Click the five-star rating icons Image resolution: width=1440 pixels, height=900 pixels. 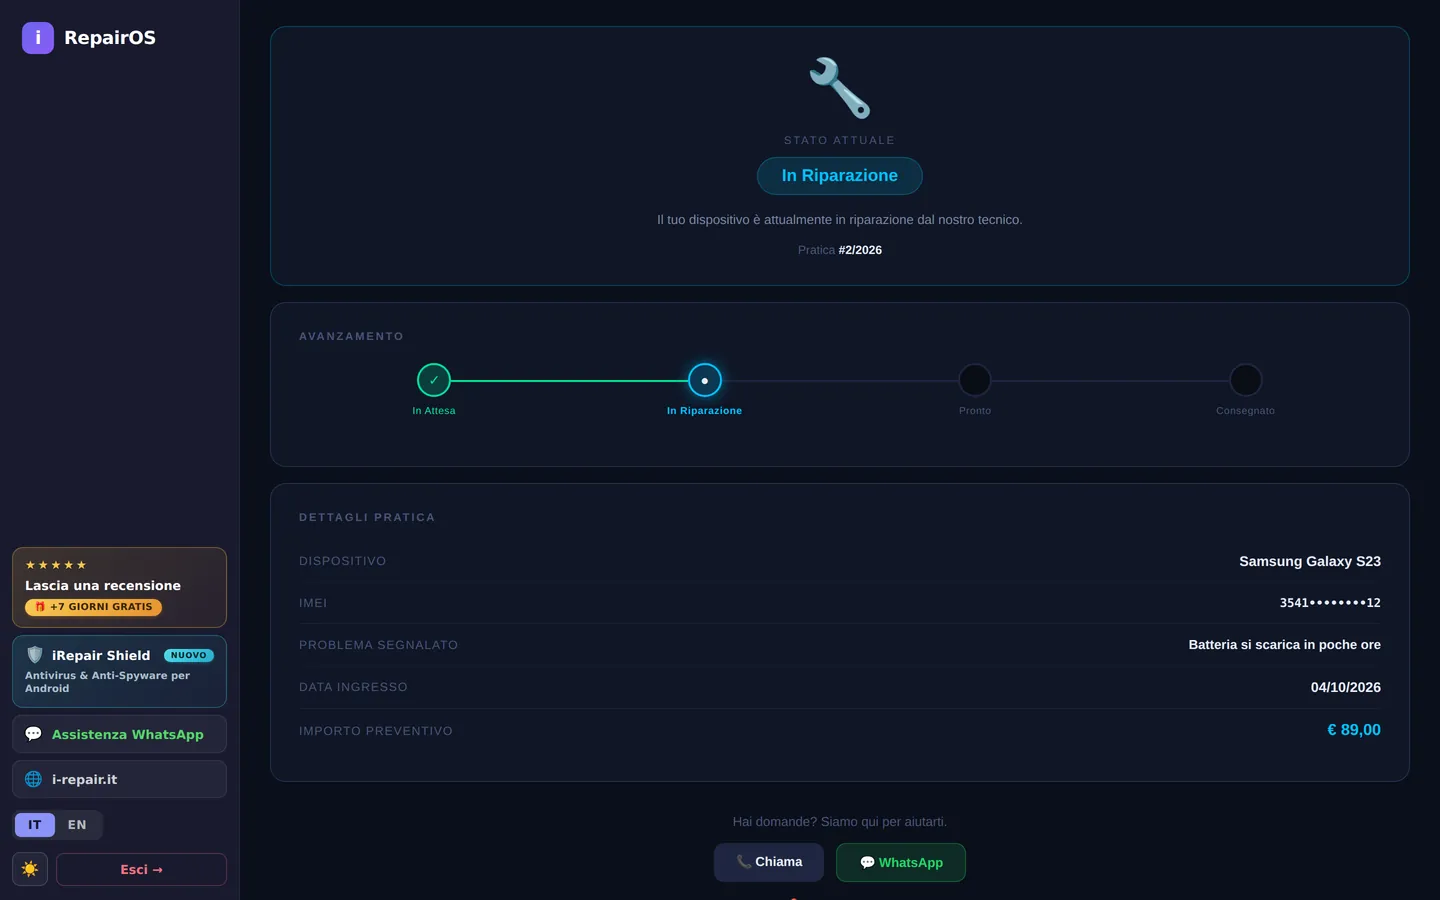pos(56,565)
